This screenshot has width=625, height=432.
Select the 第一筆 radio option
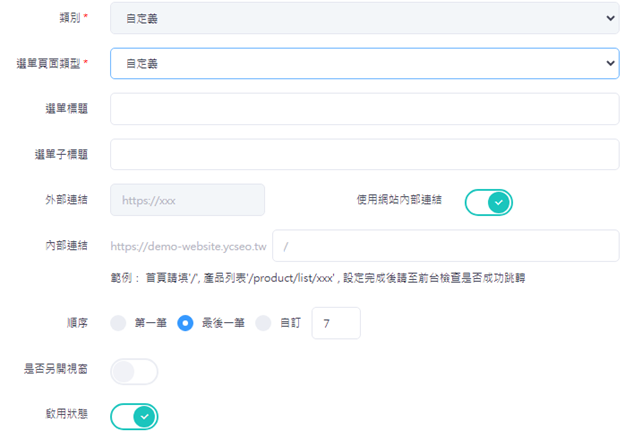119,323
